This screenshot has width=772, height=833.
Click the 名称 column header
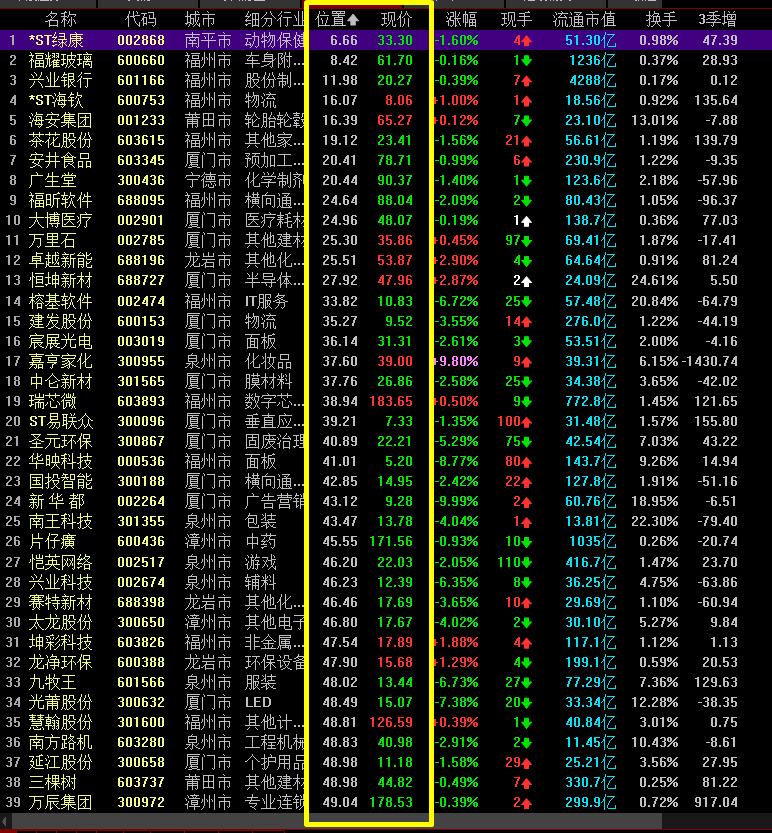pyautogui.click(x=61, y=20)
